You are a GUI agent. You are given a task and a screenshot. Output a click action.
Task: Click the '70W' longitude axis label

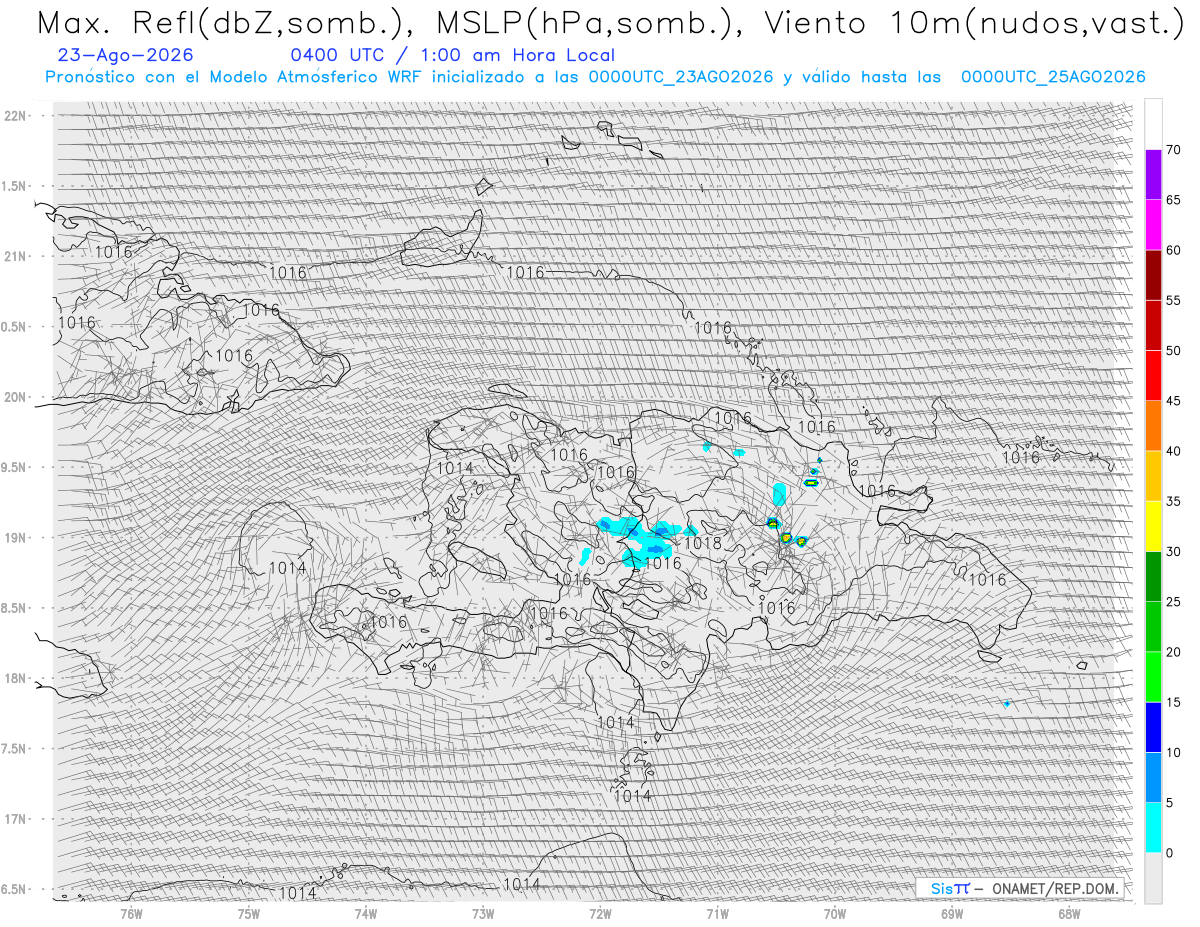(835, 913)
